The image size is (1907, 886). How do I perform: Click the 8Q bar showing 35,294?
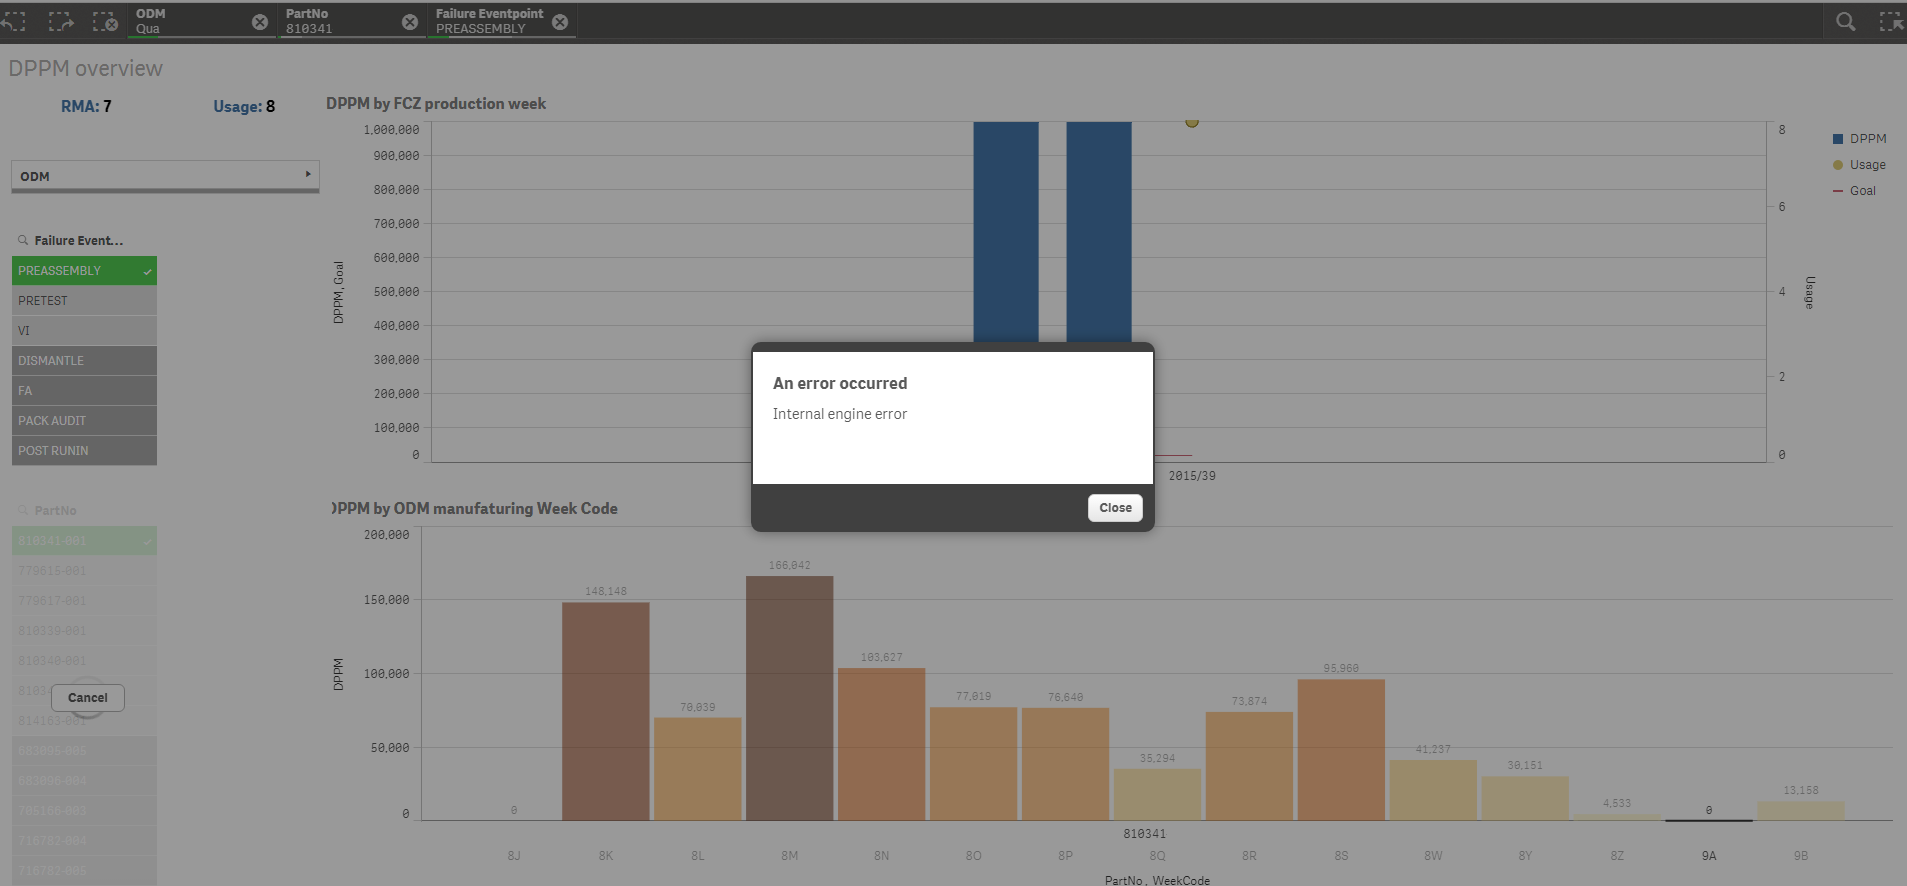pyautogui.click(x=1158, y=795)
